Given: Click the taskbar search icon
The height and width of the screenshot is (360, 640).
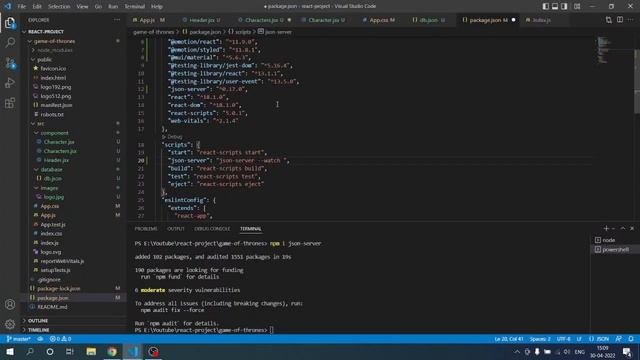Looking at the screenshot, I should [30, 351].
